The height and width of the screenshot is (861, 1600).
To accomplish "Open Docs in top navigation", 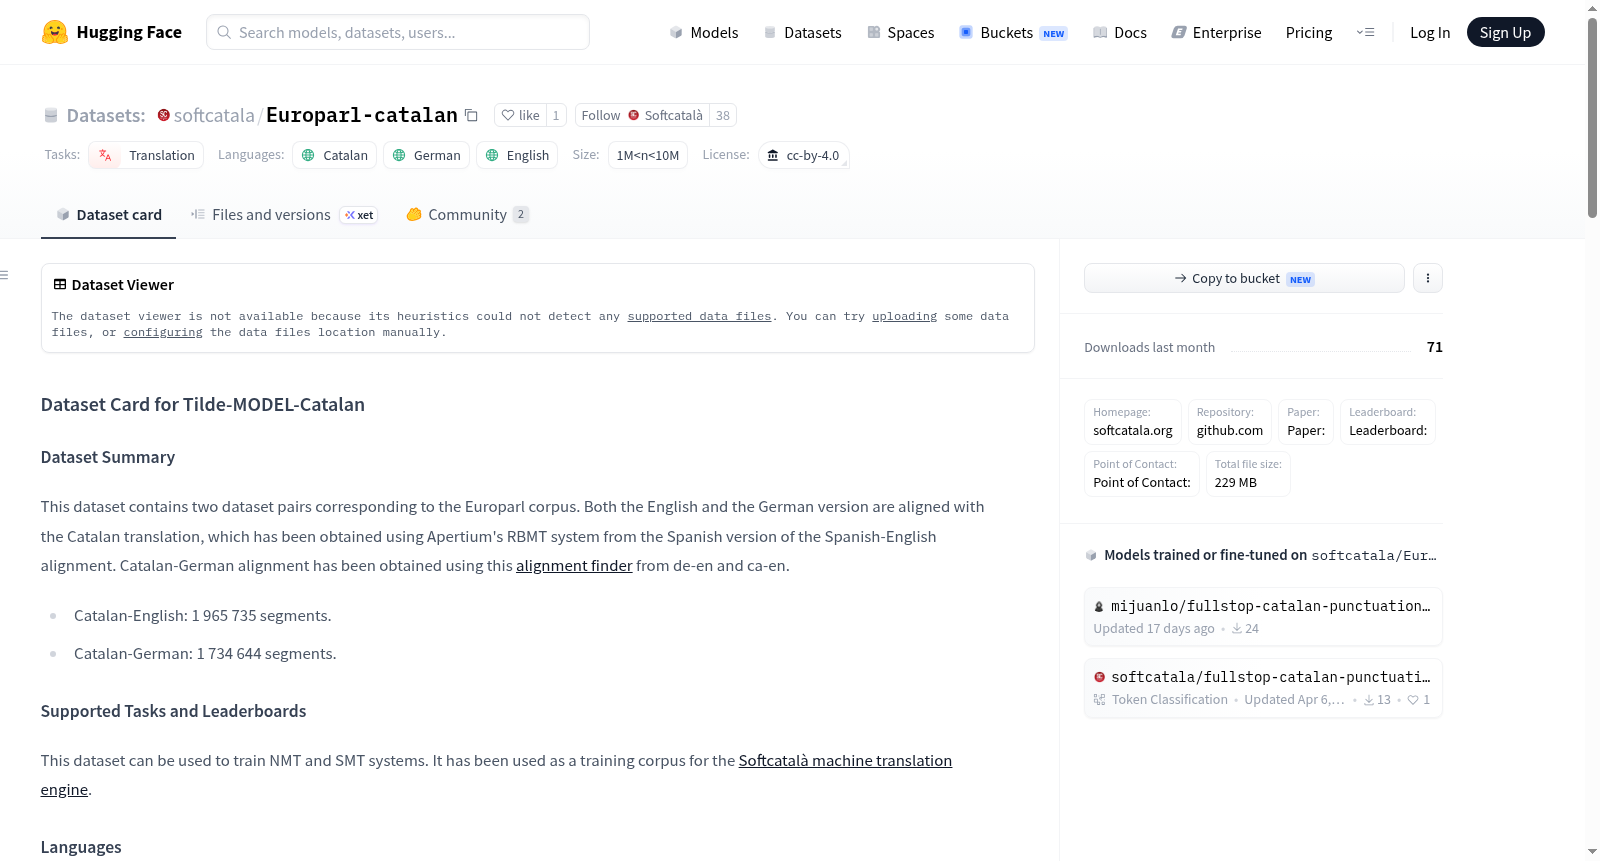I will 1120,32.
